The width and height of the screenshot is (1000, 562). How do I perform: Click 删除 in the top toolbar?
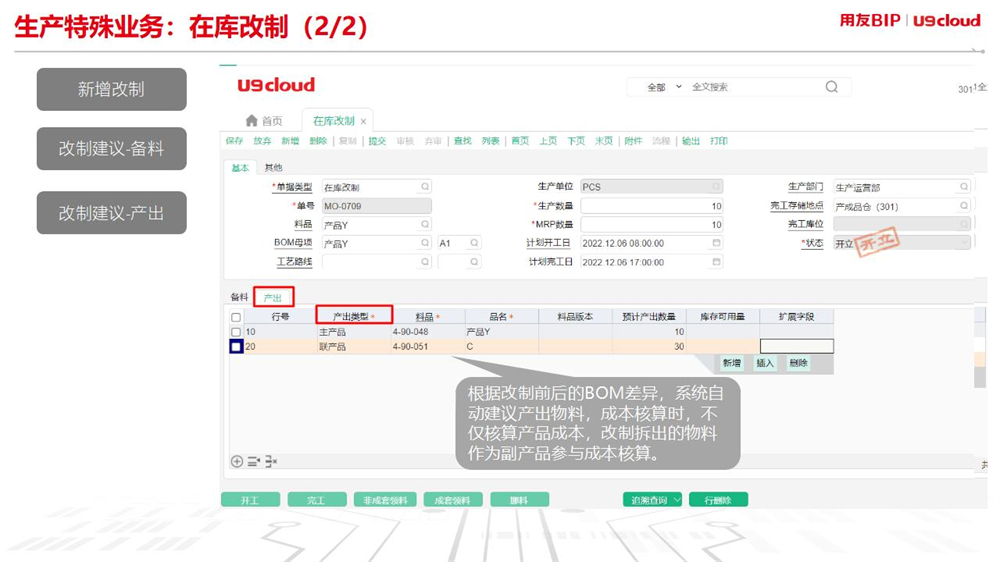coord(318,141)
